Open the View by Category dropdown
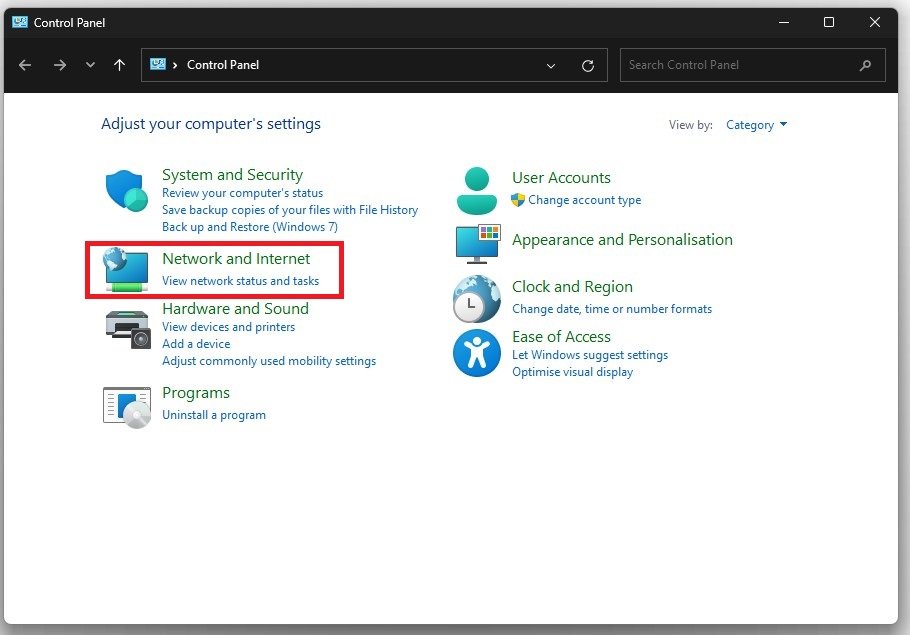Screen dimensions: 910x635 pyautogui.click(x=756, y=125)
